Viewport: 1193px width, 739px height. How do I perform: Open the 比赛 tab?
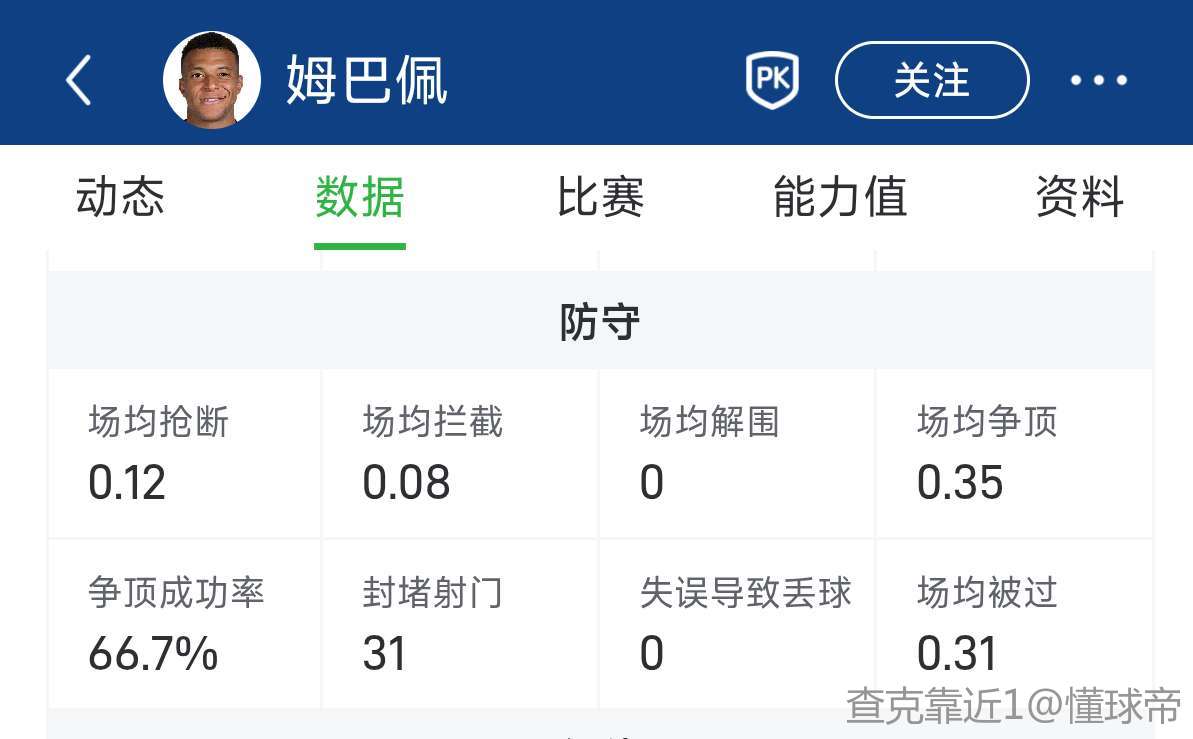click(x=600, y=197)
